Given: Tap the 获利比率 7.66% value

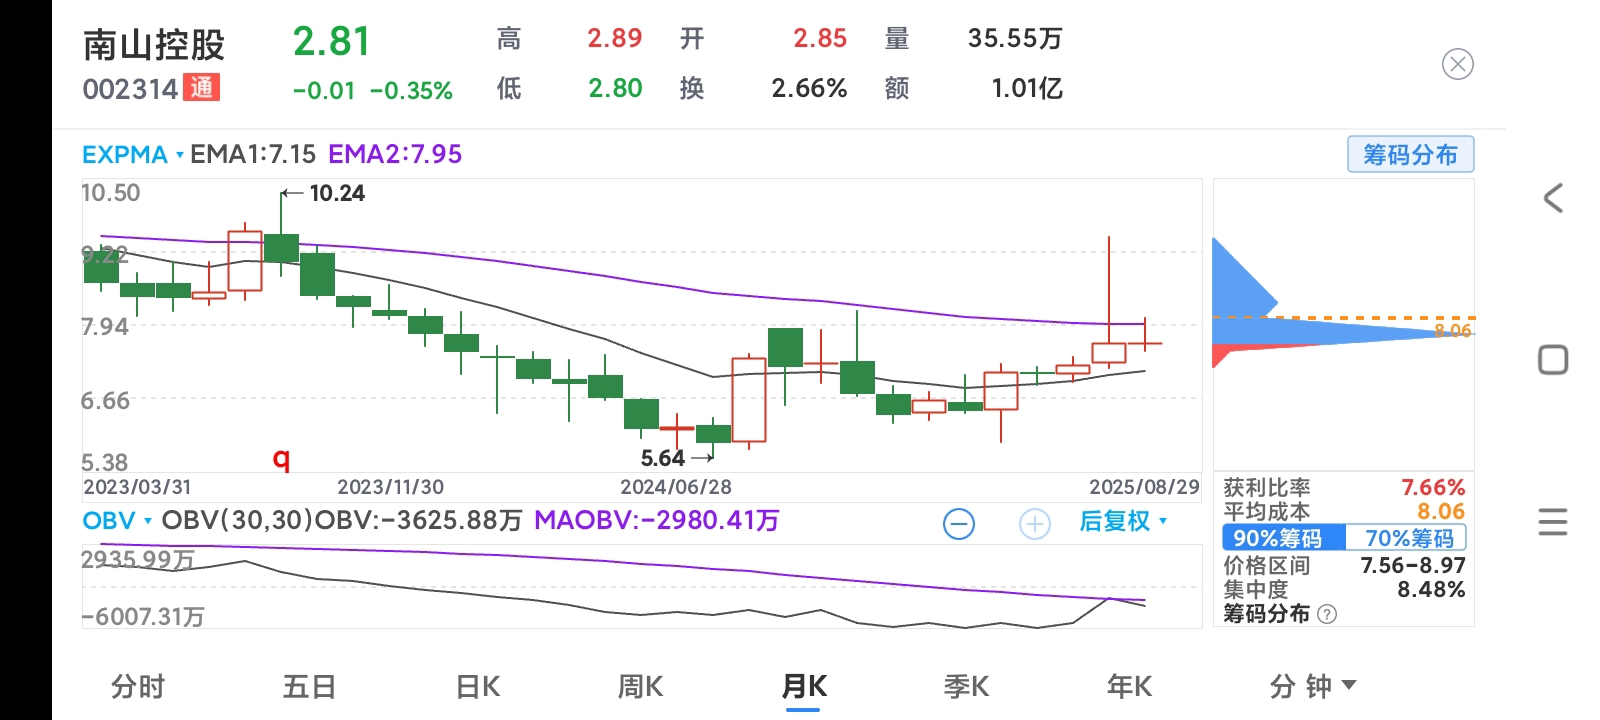Looking at the screenshot, I should click(1433, 487).
